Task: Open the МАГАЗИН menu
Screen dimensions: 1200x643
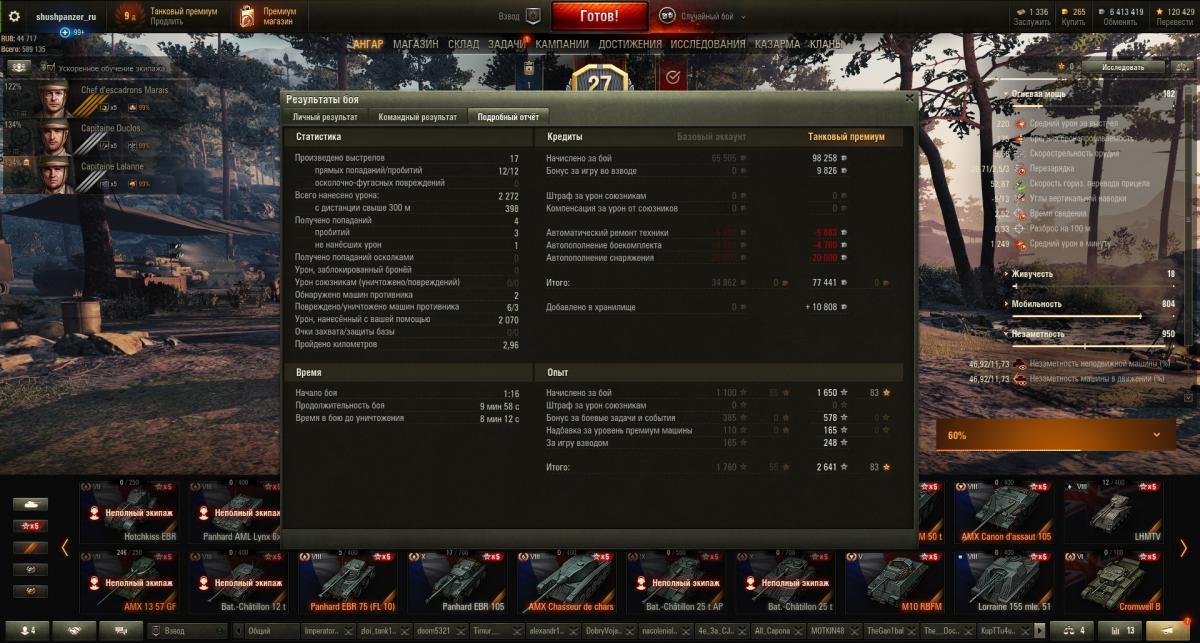Action: 415,44
